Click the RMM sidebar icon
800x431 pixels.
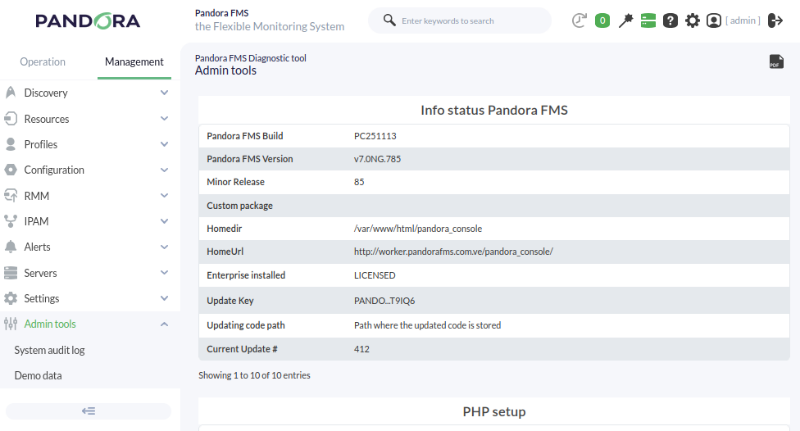(x=10, y=195)
